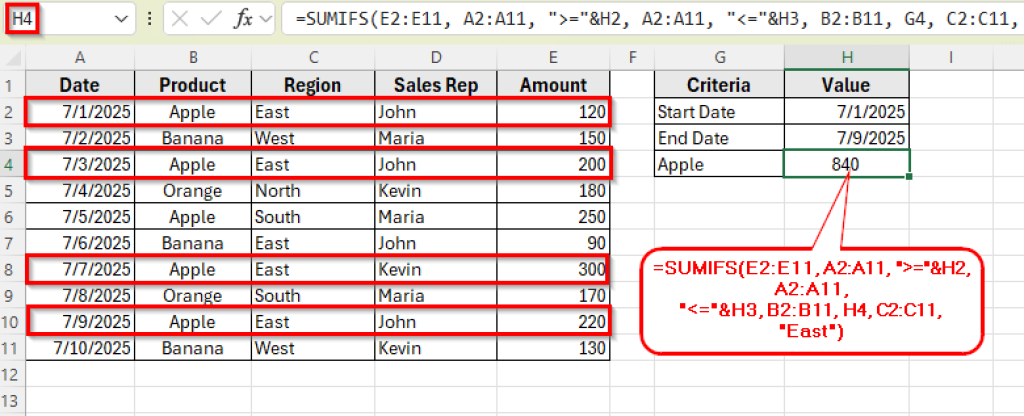Image resolution: width=1024 pixels, height=416 pixels.
Task: Open the Name Box dropdown arrow
Action: tap(122, 19)
